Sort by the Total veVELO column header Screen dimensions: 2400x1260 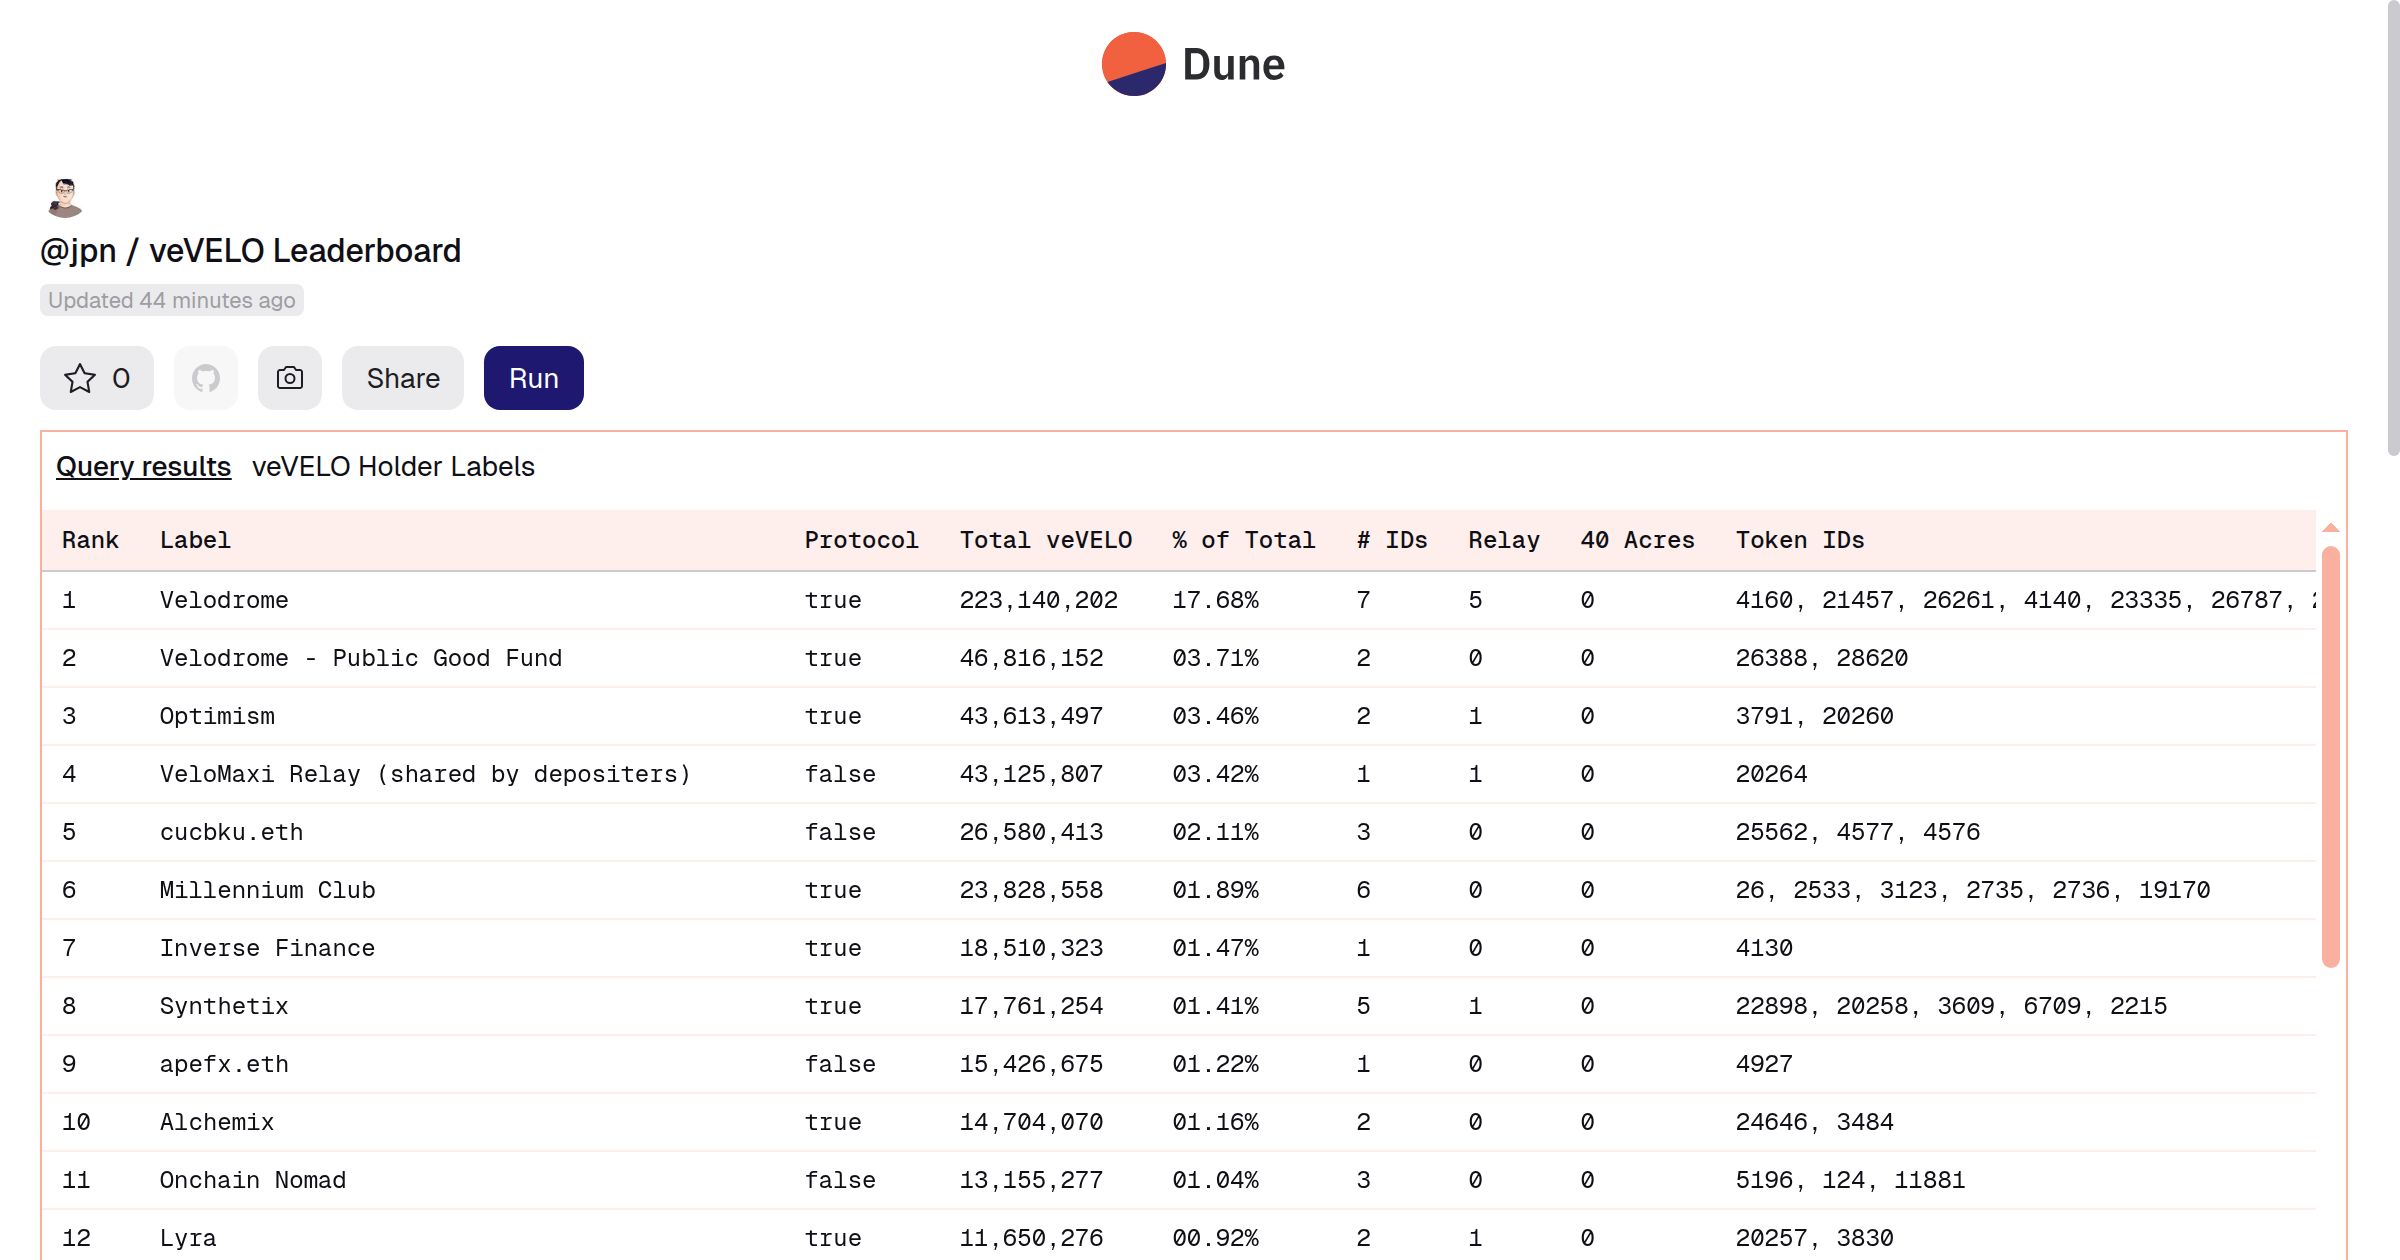click(x=1045, y=540)
